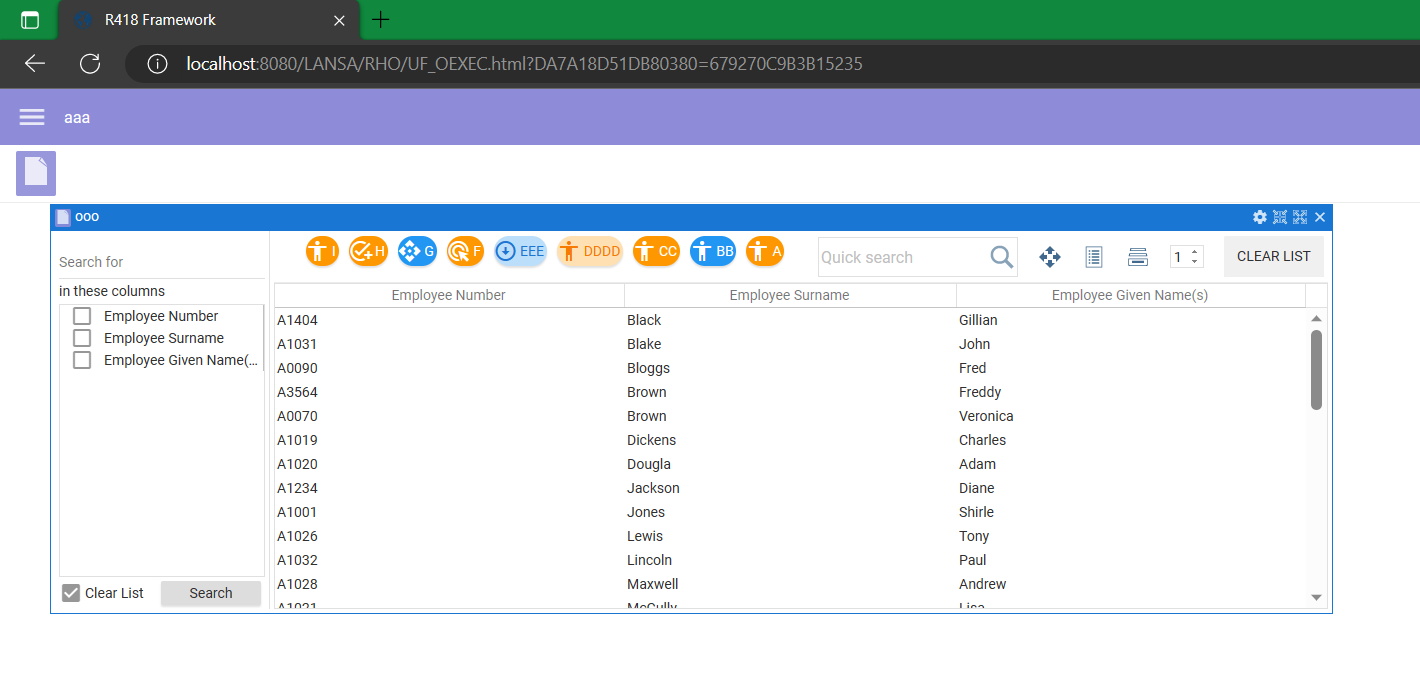Viewport: 1420px width, 678px height.
Task: Click the document icon below the purple header
Action: tap(36, 173)
